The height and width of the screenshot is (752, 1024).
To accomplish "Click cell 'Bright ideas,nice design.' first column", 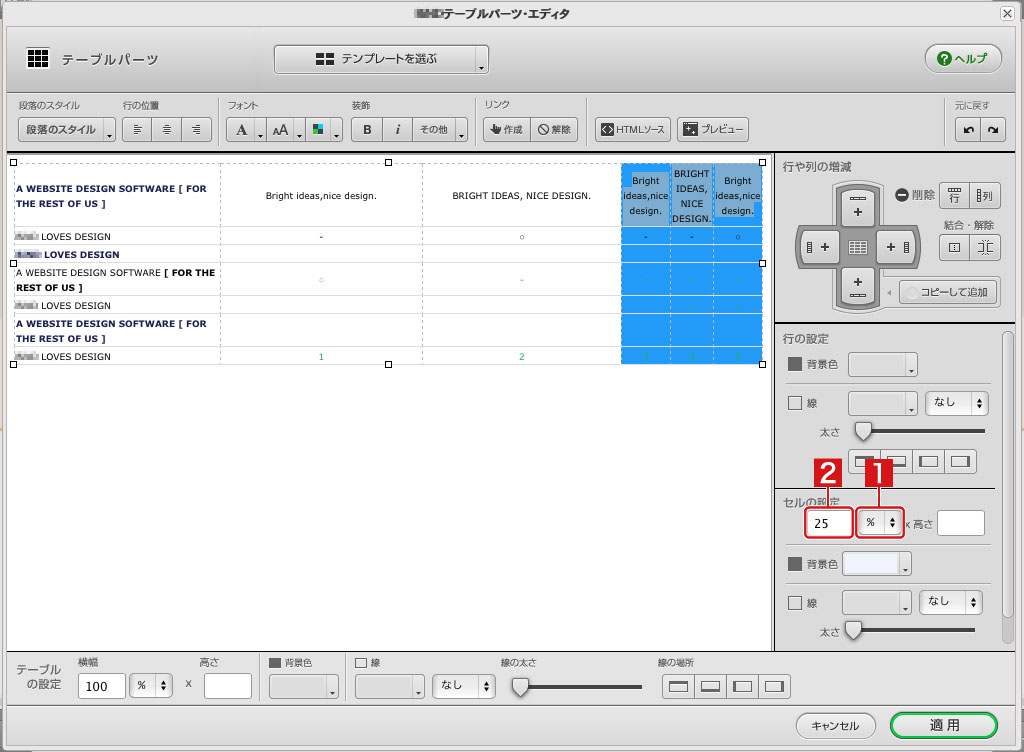I will (321, 195).
